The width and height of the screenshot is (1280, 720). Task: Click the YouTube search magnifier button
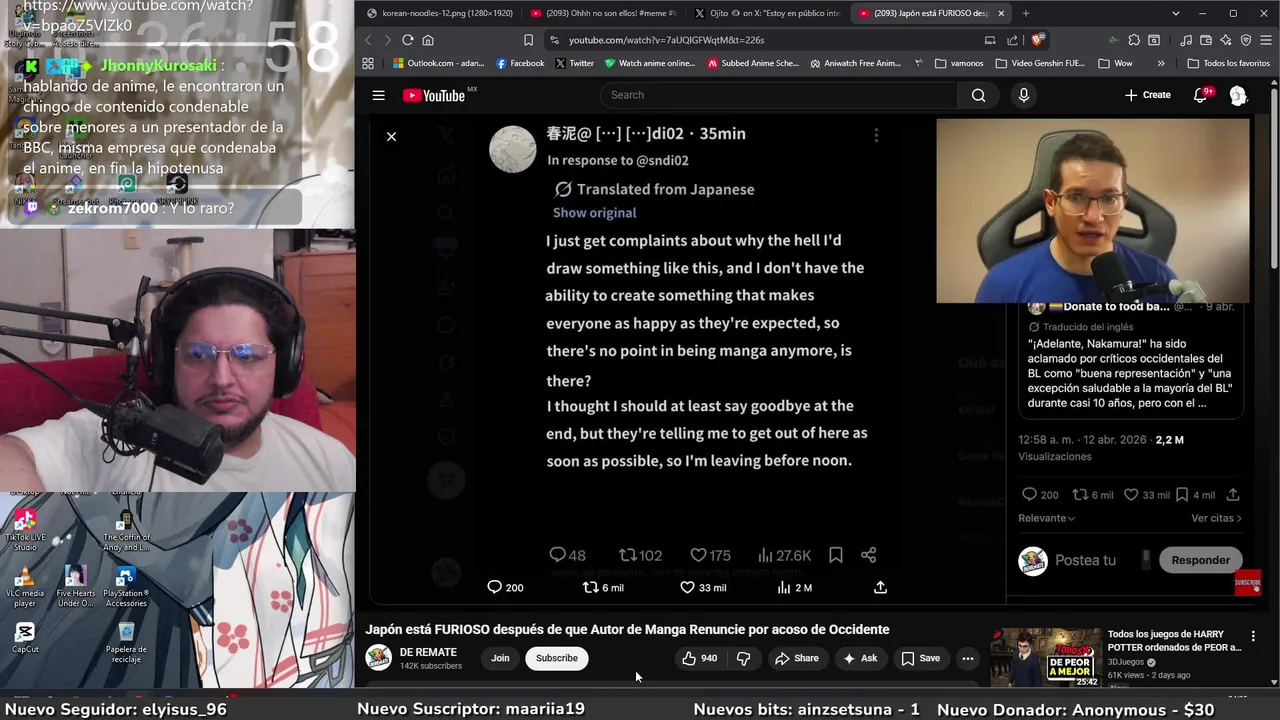[x=978, y=95]
